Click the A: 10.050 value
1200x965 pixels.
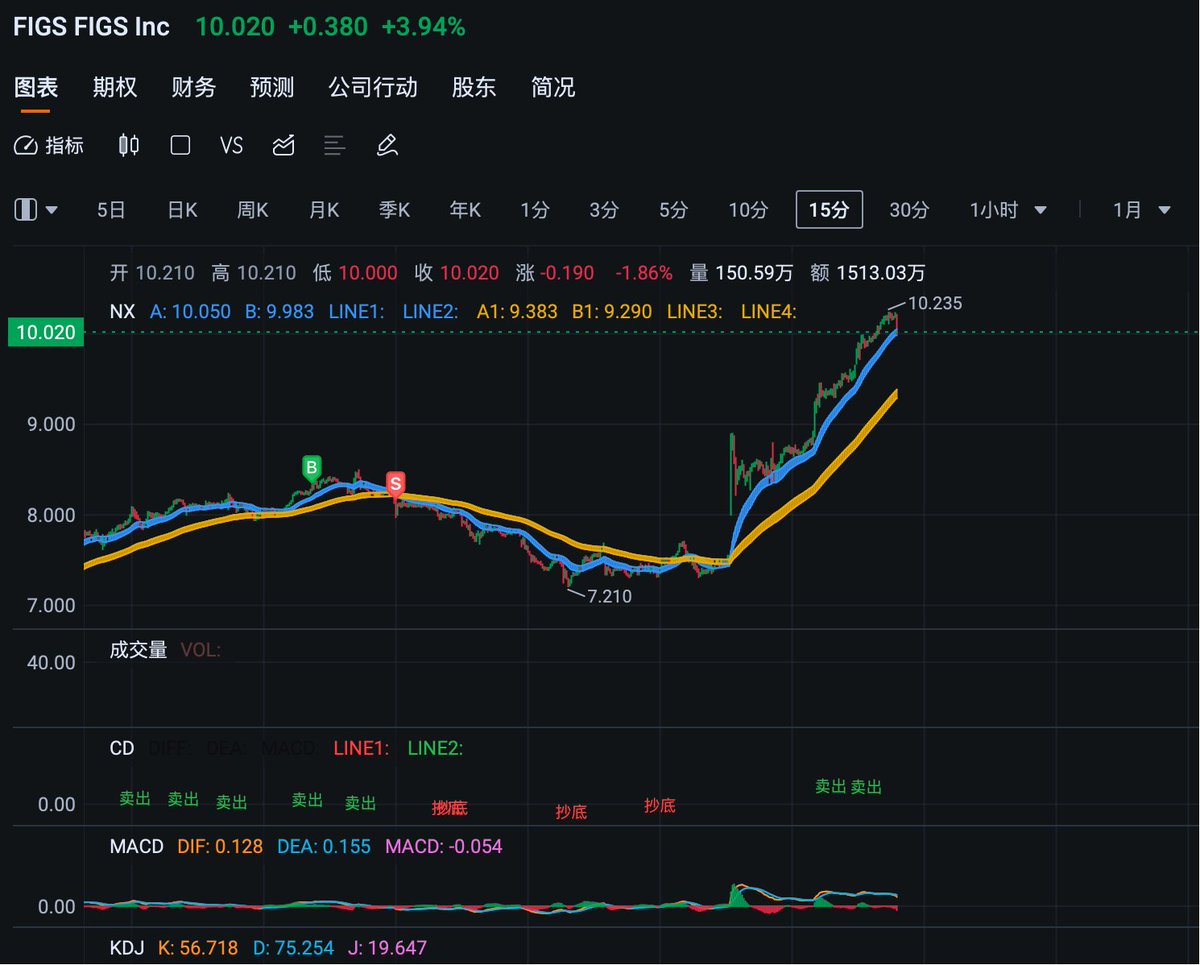192,312
